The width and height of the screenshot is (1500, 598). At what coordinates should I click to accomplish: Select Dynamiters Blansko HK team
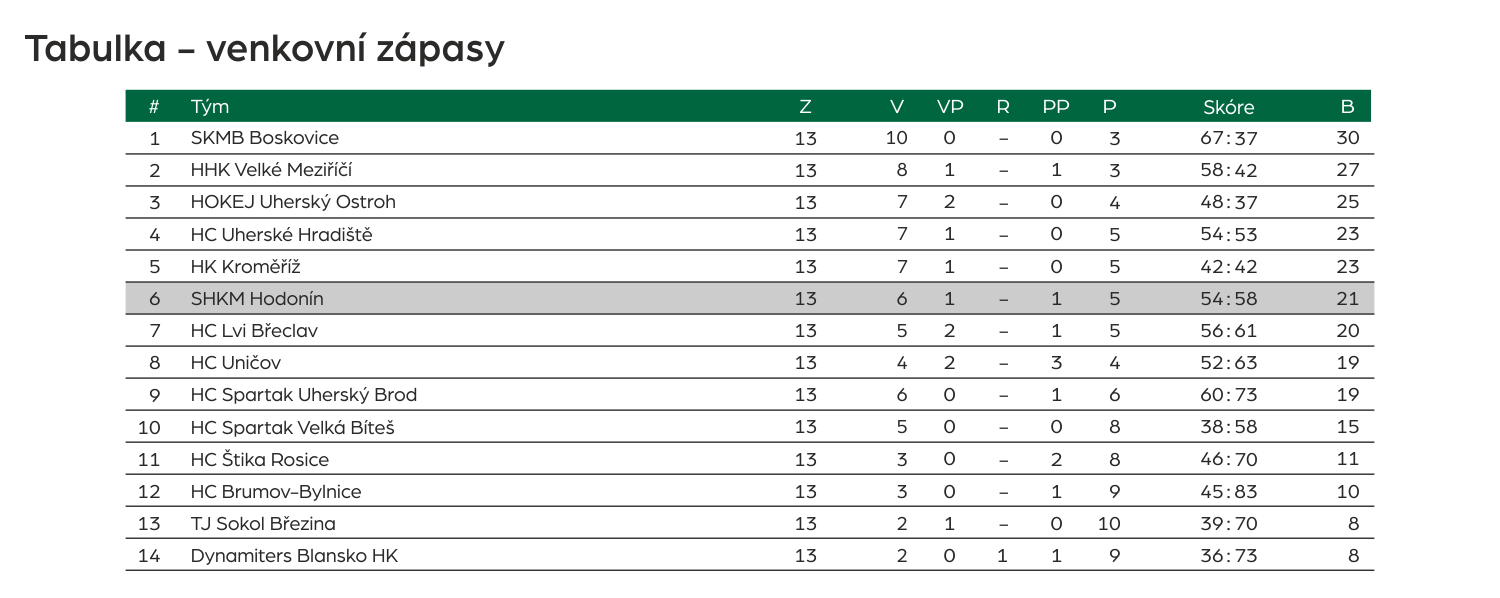pos(294,555)
